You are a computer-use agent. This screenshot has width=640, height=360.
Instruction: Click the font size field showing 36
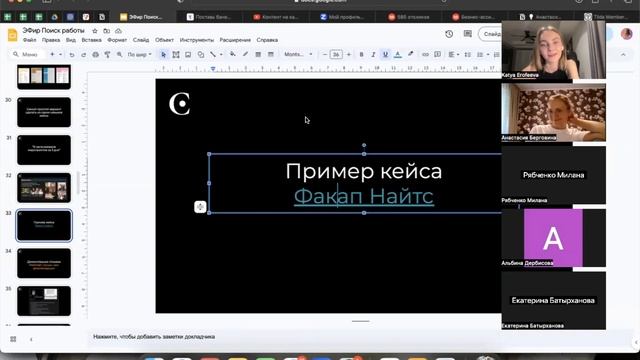336,54
